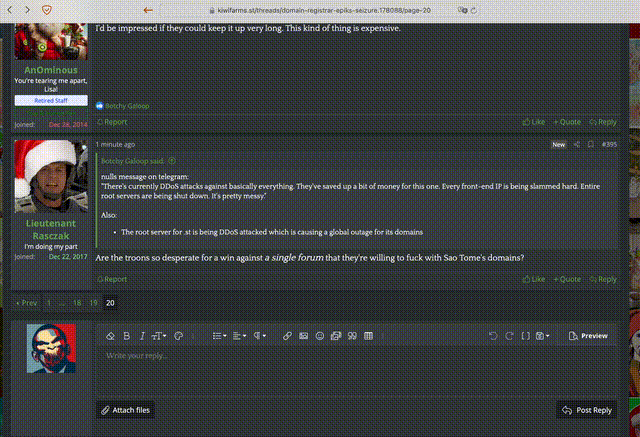Click Botchy Galoop said quote header

pos(133,161)
